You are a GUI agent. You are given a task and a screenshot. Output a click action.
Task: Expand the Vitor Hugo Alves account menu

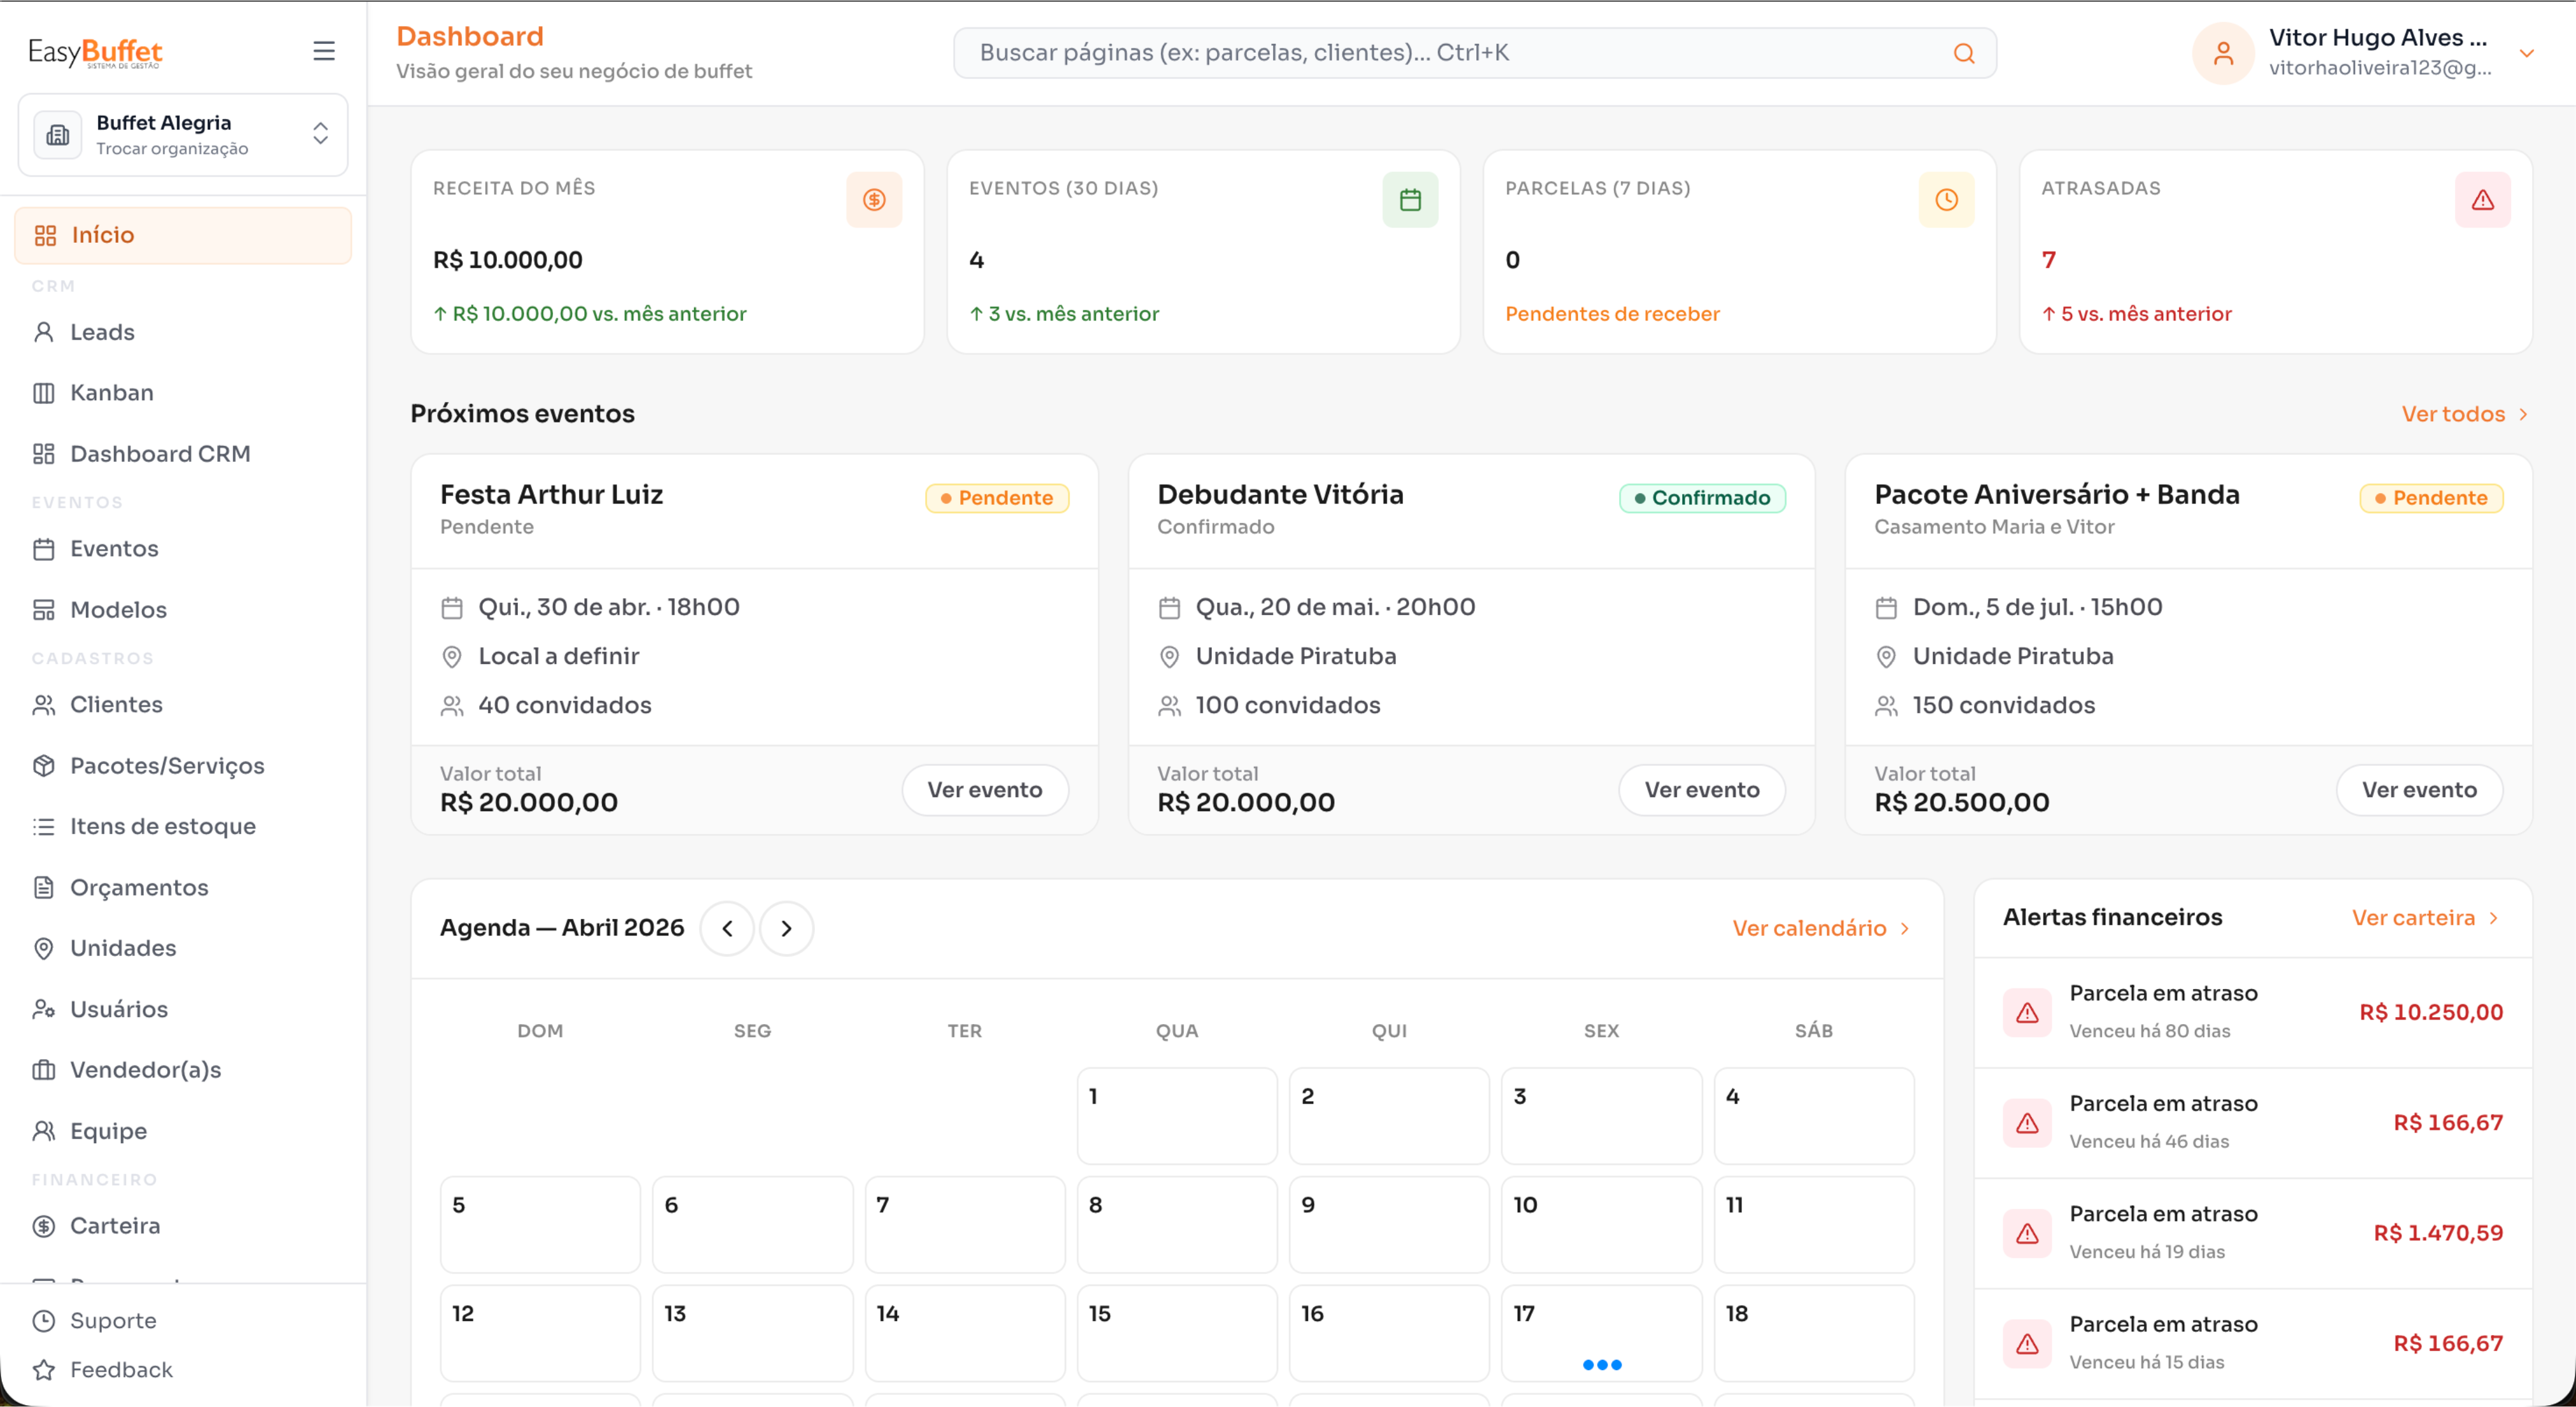(2527, 54)
